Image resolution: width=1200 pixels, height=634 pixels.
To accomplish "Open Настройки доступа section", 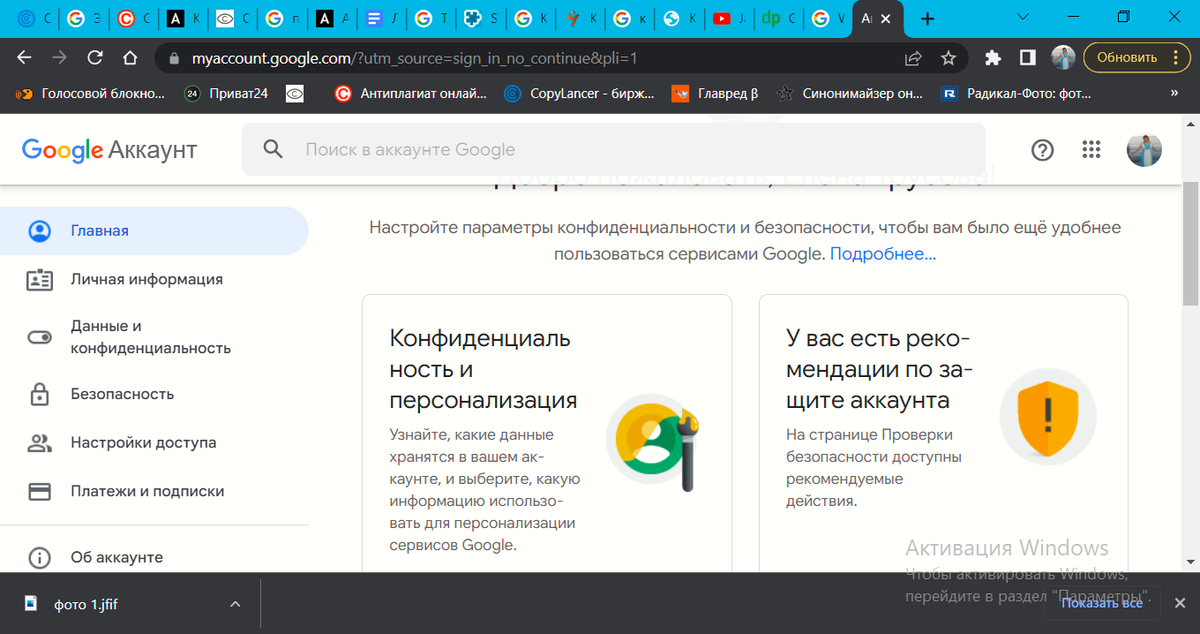I will tap(154, 443).
